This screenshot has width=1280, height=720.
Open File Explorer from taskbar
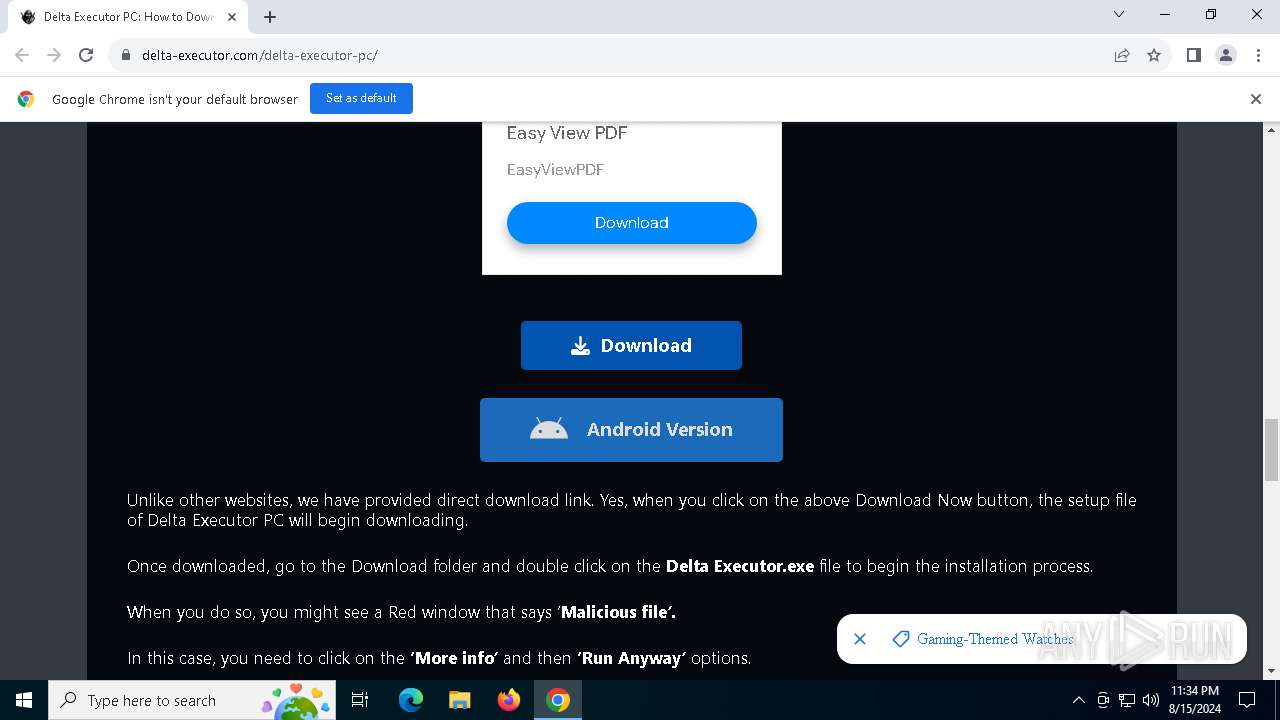[460, 700]
